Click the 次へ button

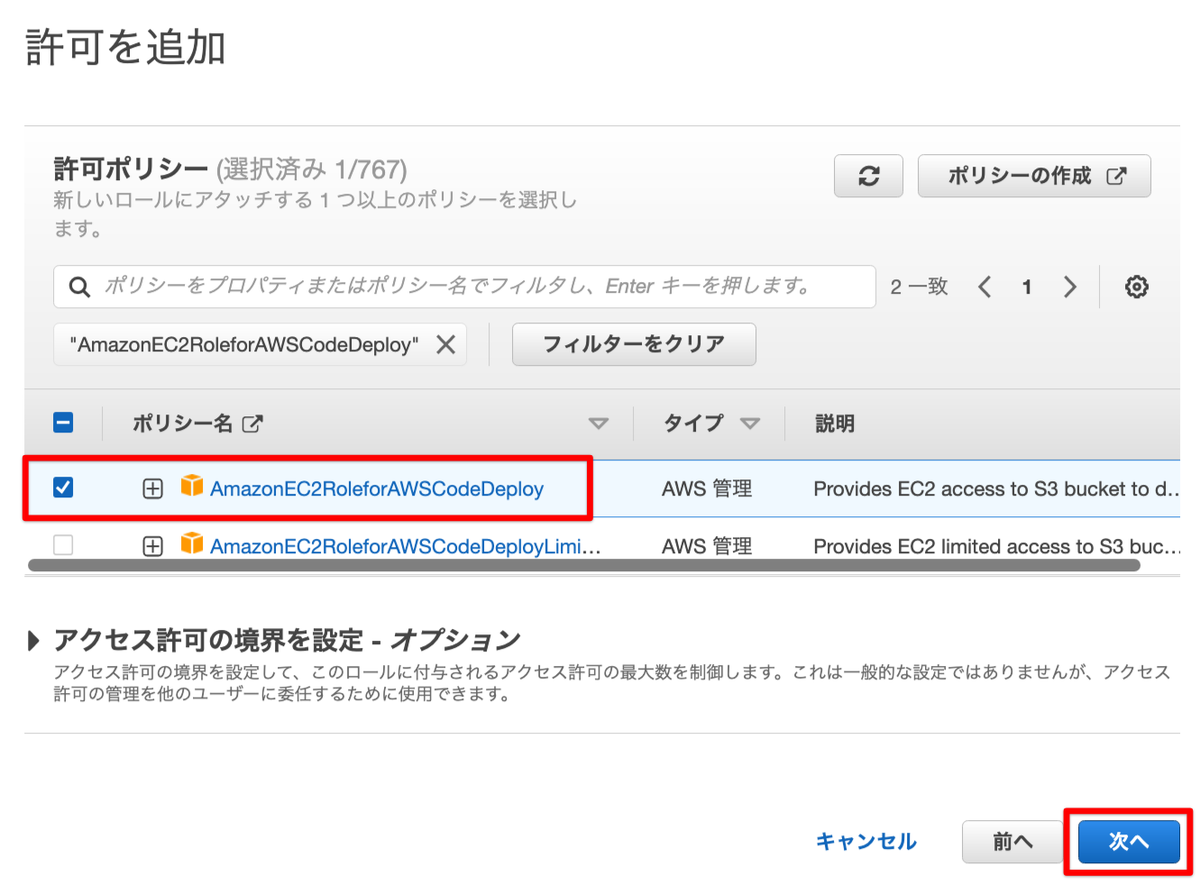(1129, 842)
